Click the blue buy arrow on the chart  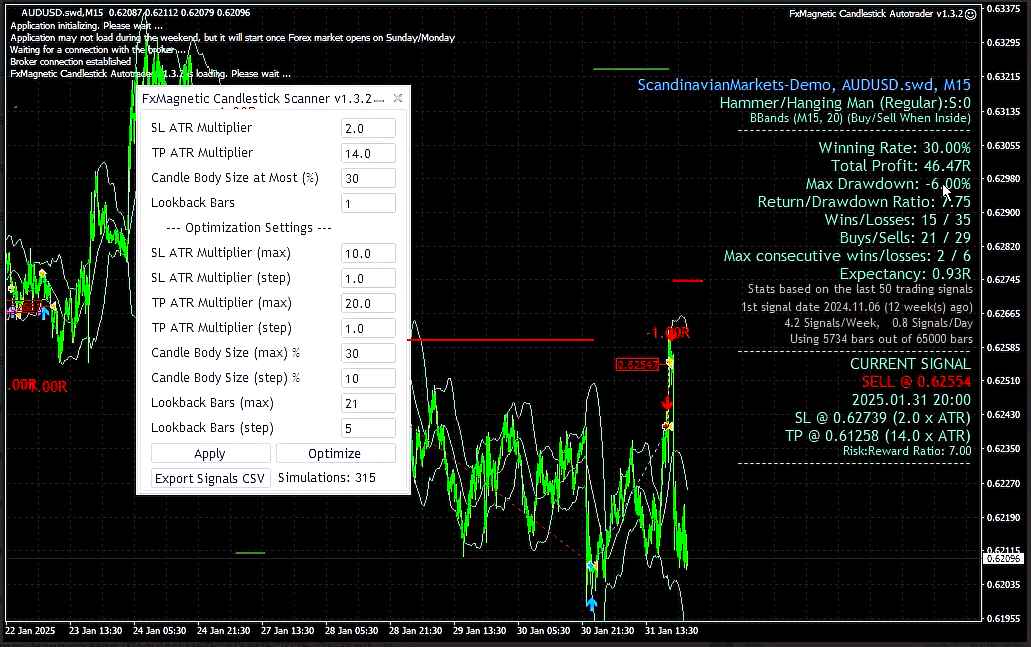(591, 604)
